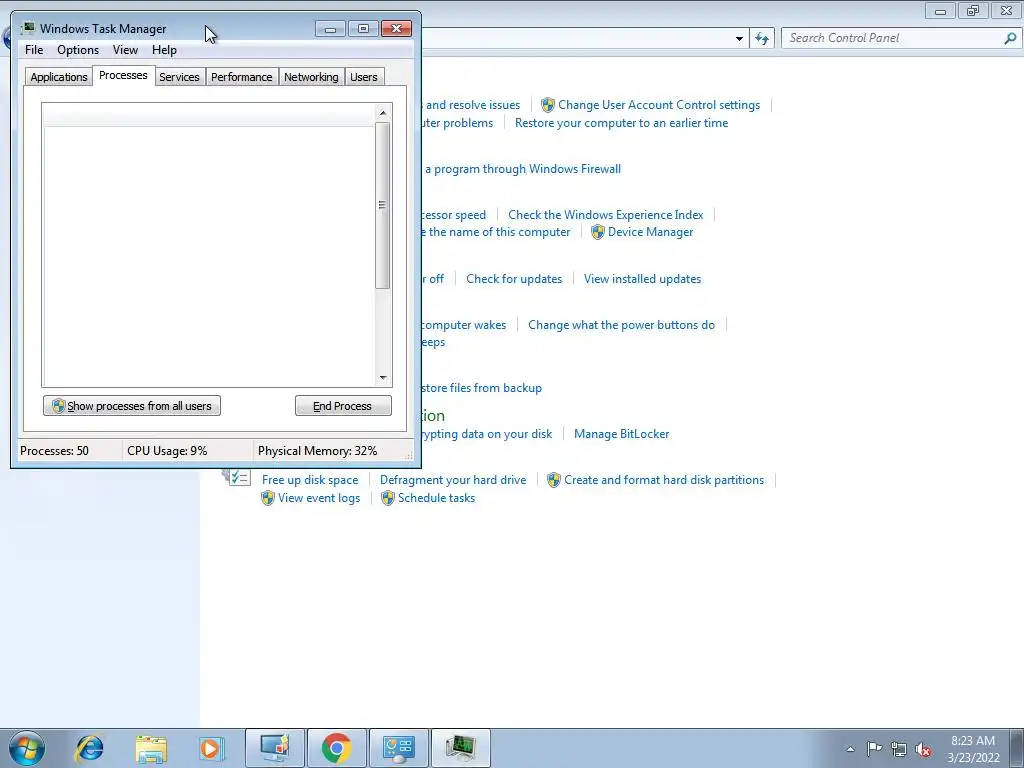This screenshot has height=768, width=1024.
Task: Click shield icon beside Schedule tasks
Action: point(388,498)
